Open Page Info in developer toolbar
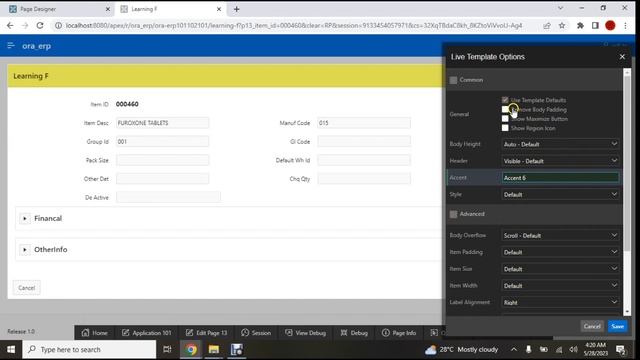Viewport: 640px width, 360px height. tap(399, 333)
